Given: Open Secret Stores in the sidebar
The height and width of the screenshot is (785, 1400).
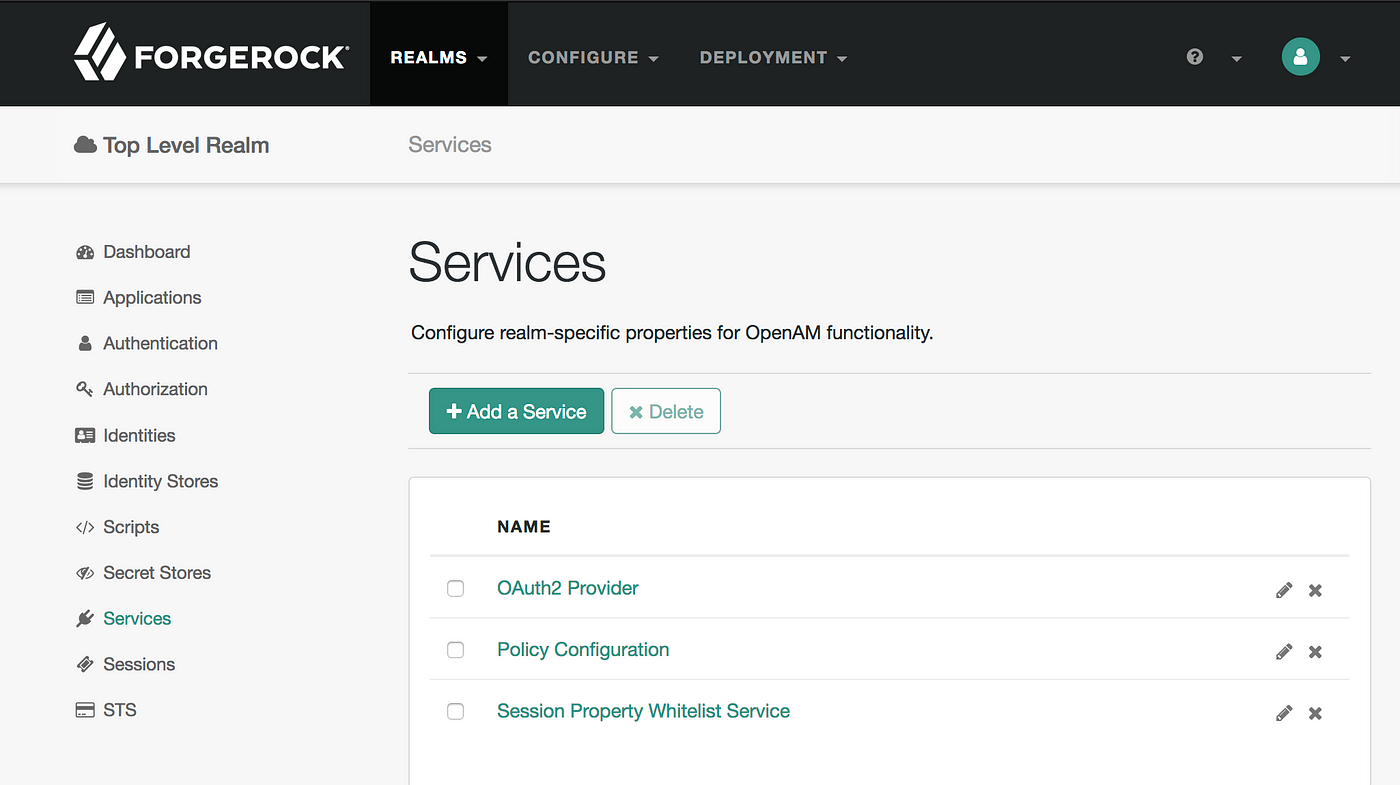Looking at the screenshot, I should [157, 573].
